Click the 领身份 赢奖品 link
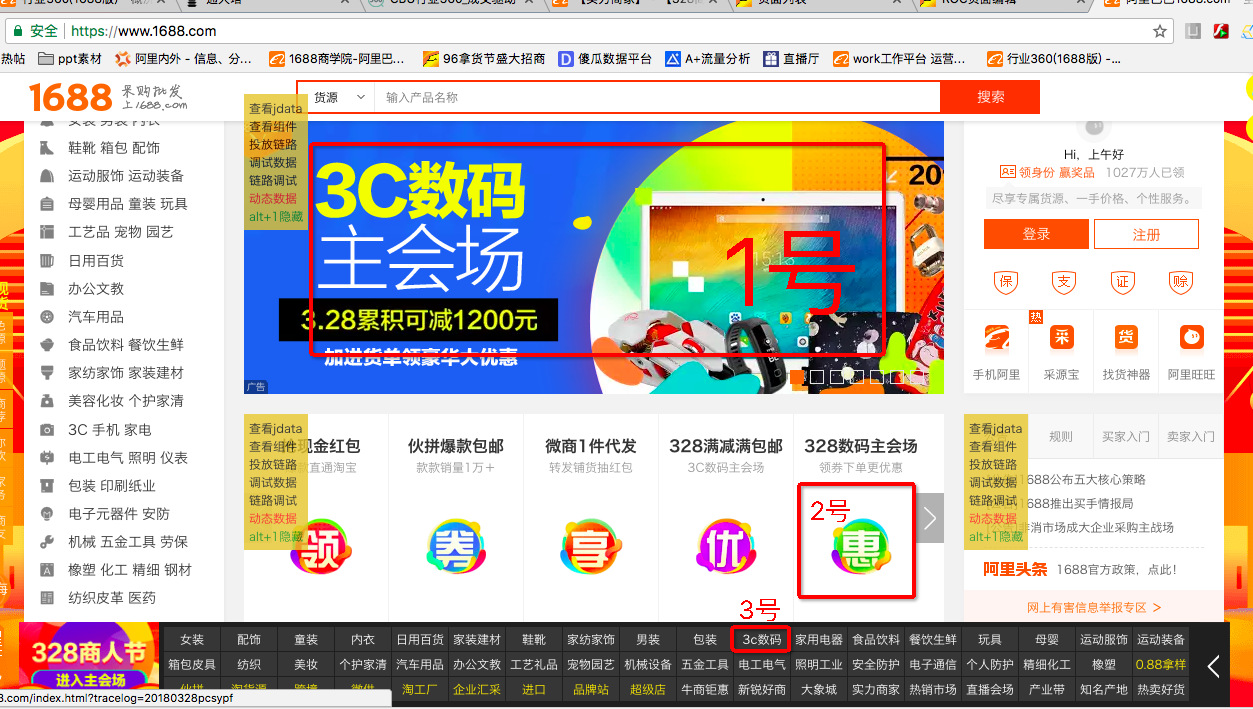The width and height of the screenshot is (1253, 709). tap(1057, 173)
